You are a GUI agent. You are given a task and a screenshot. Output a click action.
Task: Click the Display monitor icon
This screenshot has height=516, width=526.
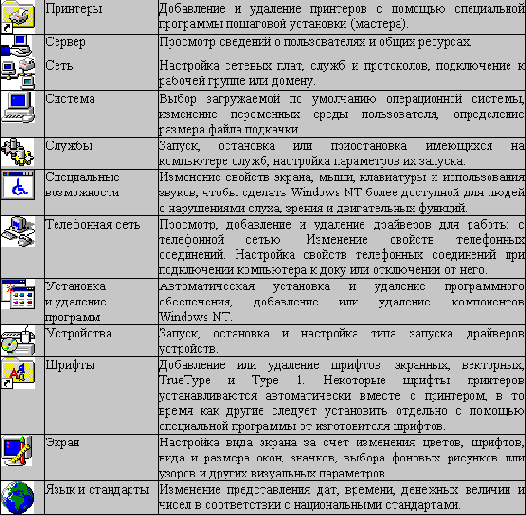18,451
